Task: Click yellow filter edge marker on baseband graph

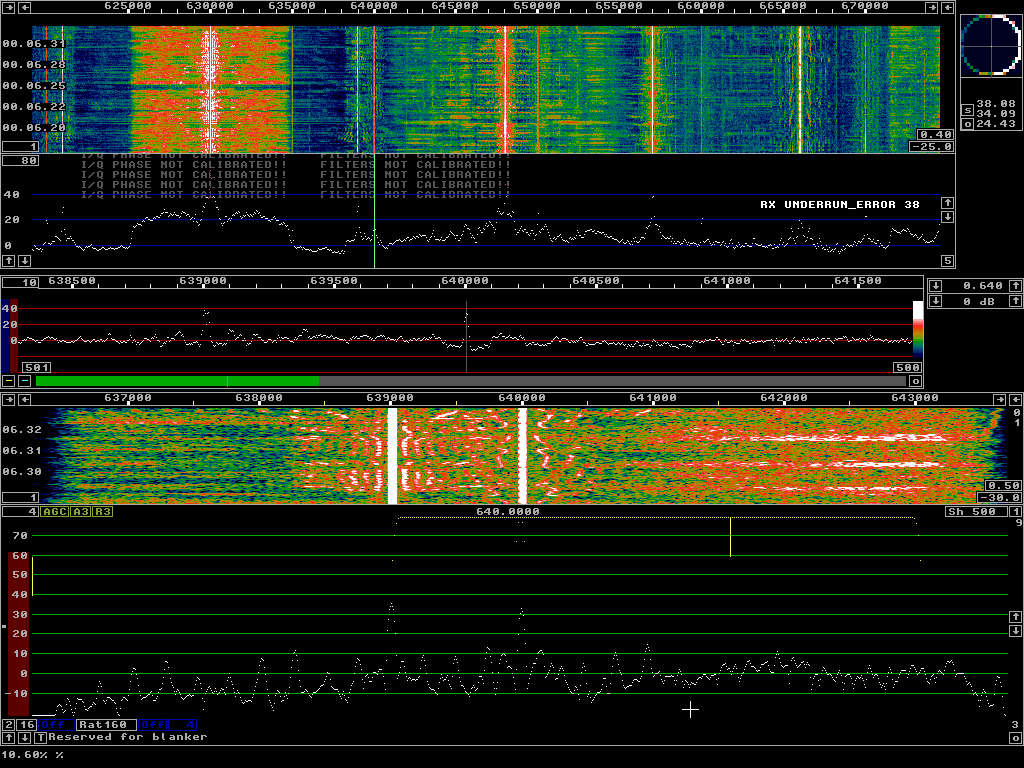Action: 730,537
